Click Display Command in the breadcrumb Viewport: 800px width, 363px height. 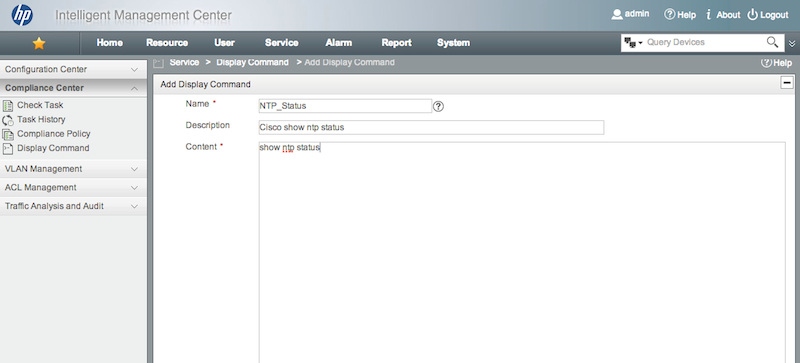[x=253, y=62]
